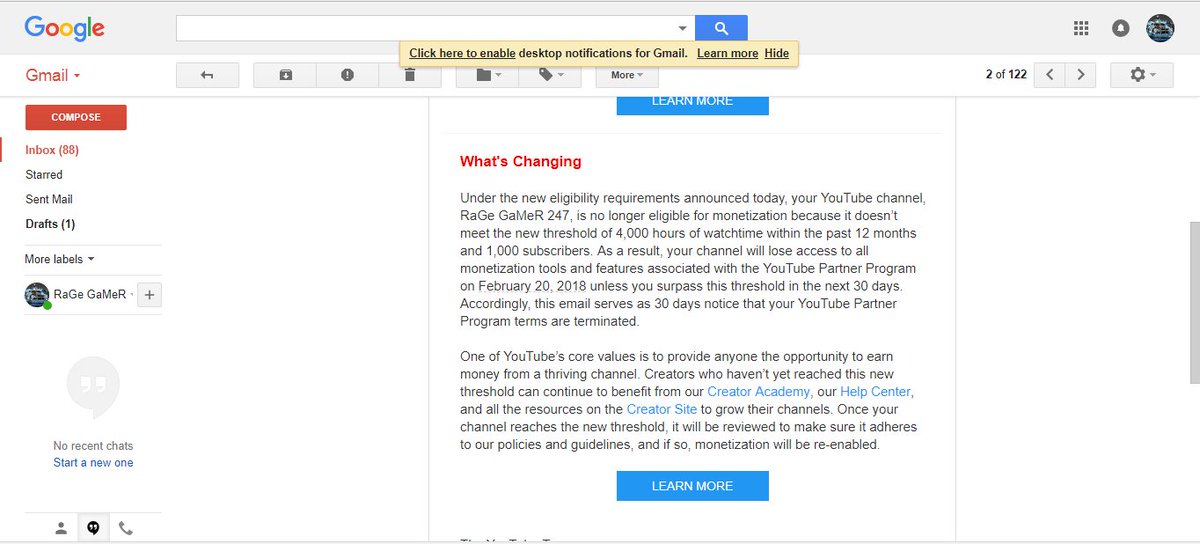Click the page vertical scrollbar thumb
This screenshot has width=1200, height=544.
(1194, 303)
